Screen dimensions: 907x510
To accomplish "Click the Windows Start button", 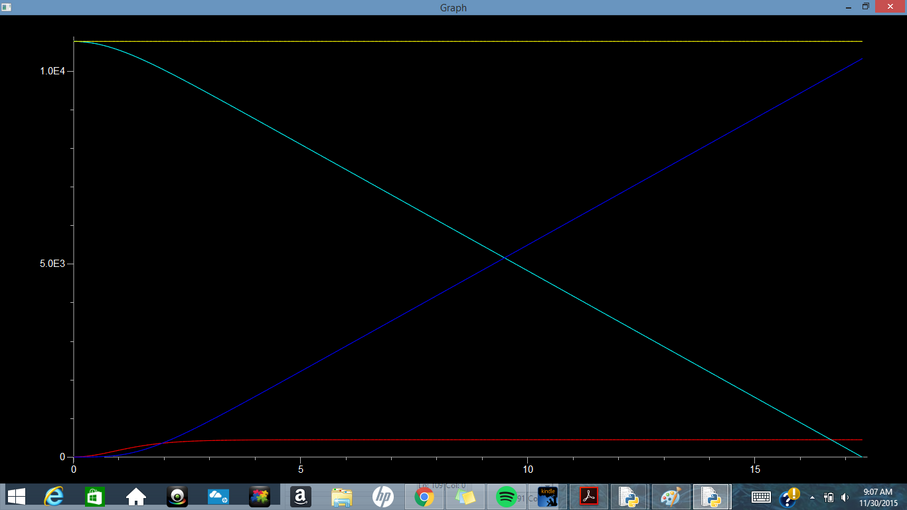I will [16, 496].
